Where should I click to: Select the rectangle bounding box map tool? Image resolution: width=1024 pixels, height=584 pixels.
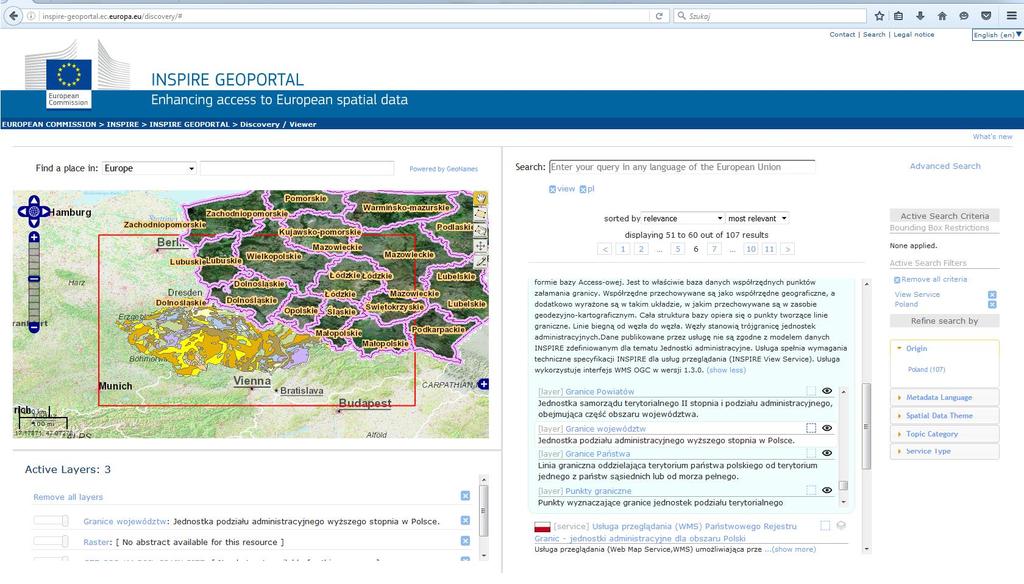(481, 214)
